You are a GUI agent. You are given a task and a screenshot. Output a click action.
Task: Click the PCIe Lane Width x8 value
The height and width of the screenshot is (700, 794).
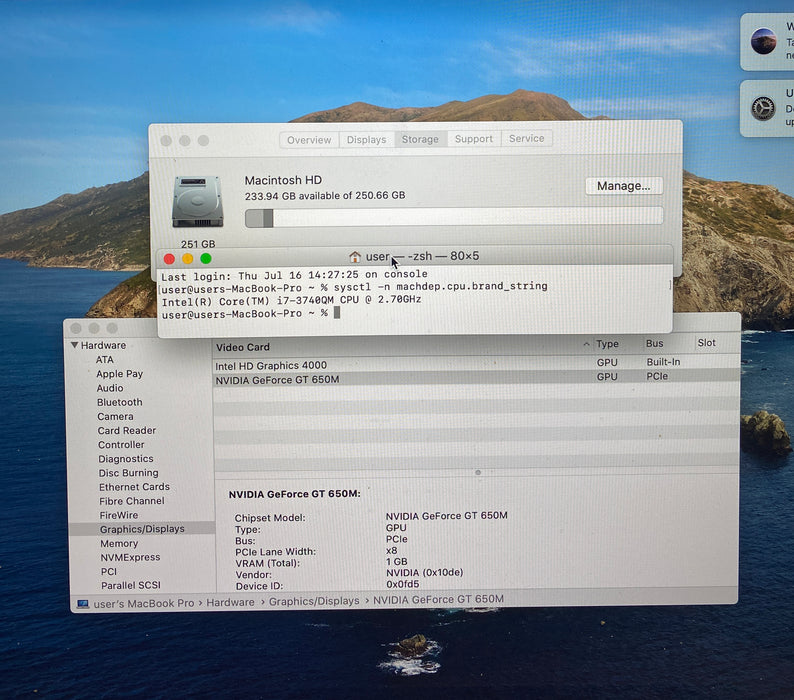(x=391, y=551)
